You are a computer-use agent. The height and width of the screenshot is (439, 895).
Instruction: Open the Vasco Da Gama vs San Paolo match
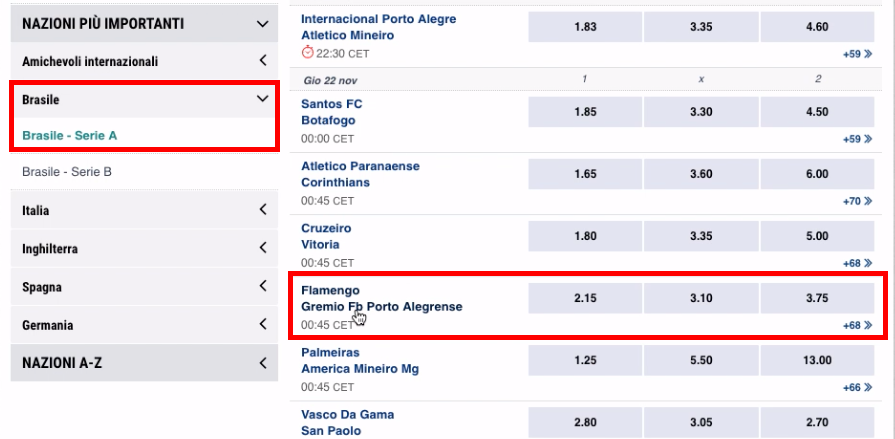(x=348, y=422)
